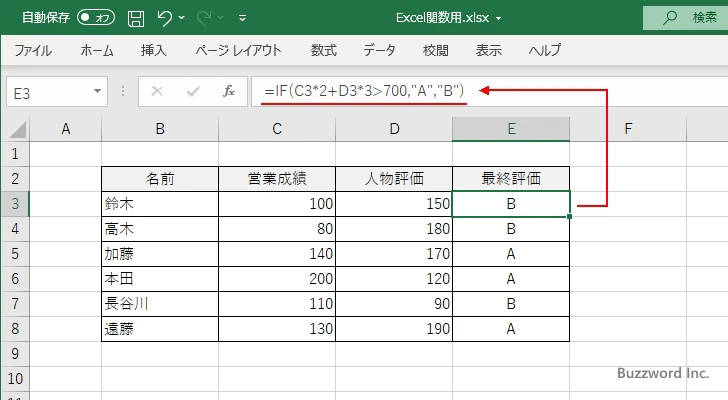The image size is (728, 400).
Task: Select row 8 header
Action: [x=15, y=329]
